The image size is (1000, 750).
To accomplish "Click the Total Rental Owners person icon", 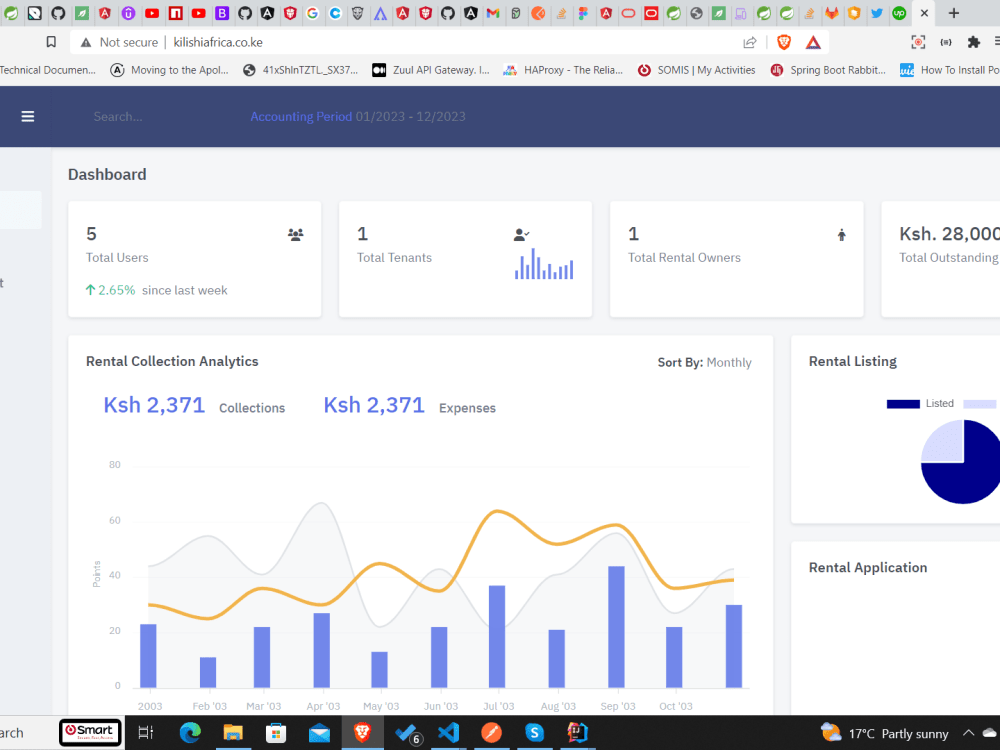I will (842, 235).
